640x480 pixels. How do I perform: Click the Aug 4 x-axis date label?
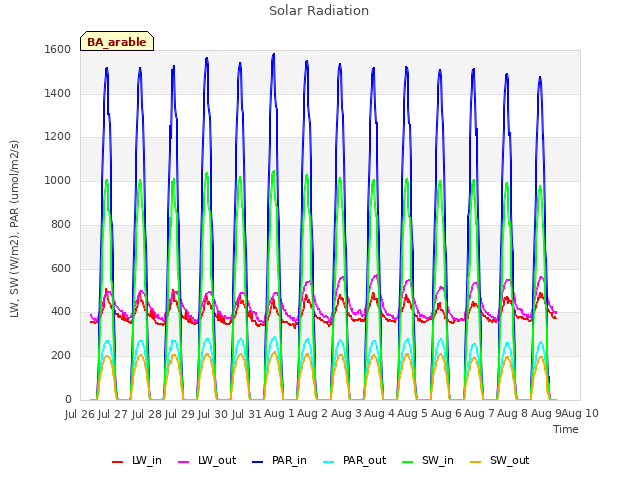[379, 413]
